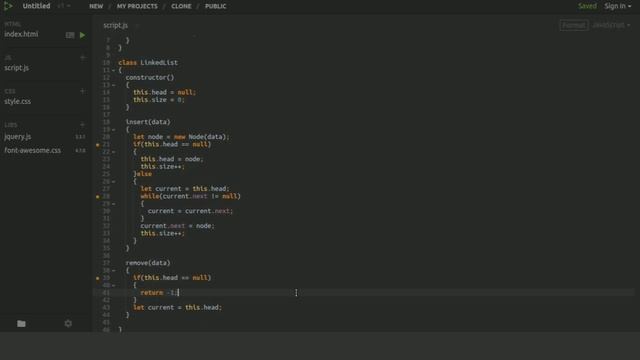
Task: Add a new file in CSS section
Action: click(82, 91)
